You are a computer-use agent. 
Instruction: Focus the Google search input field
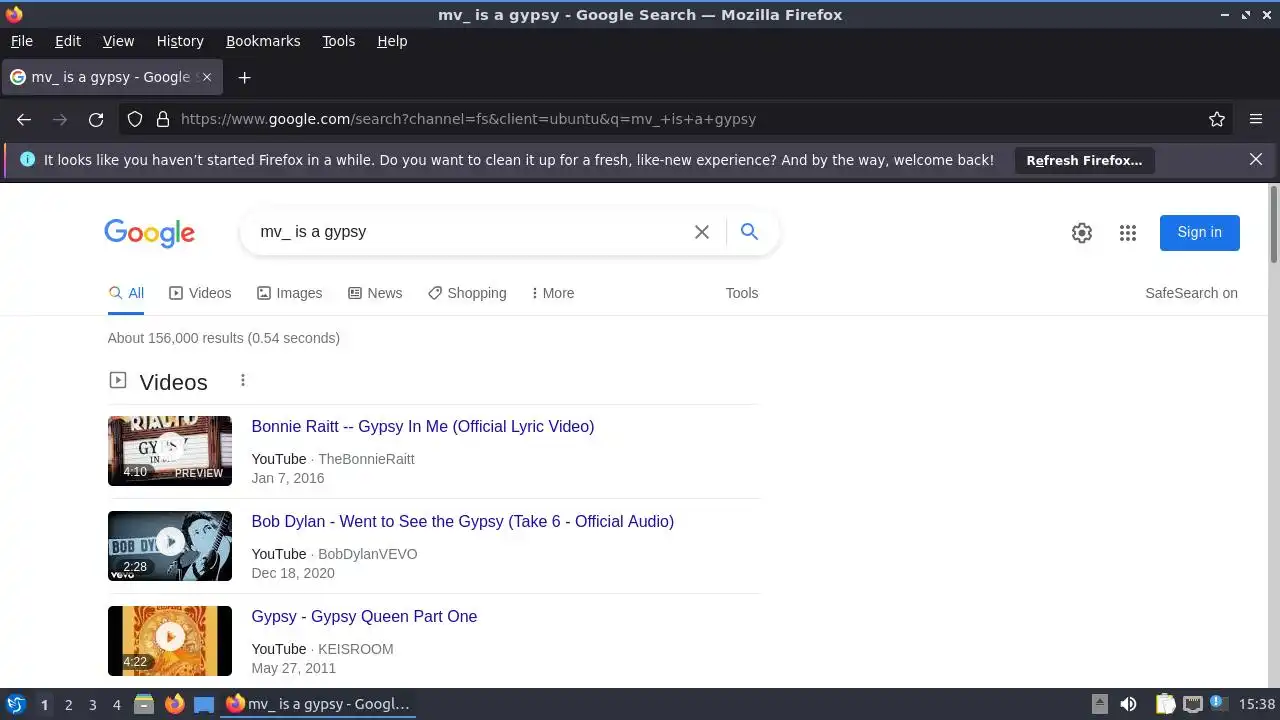pyautogui.click(x=470, y=232)
